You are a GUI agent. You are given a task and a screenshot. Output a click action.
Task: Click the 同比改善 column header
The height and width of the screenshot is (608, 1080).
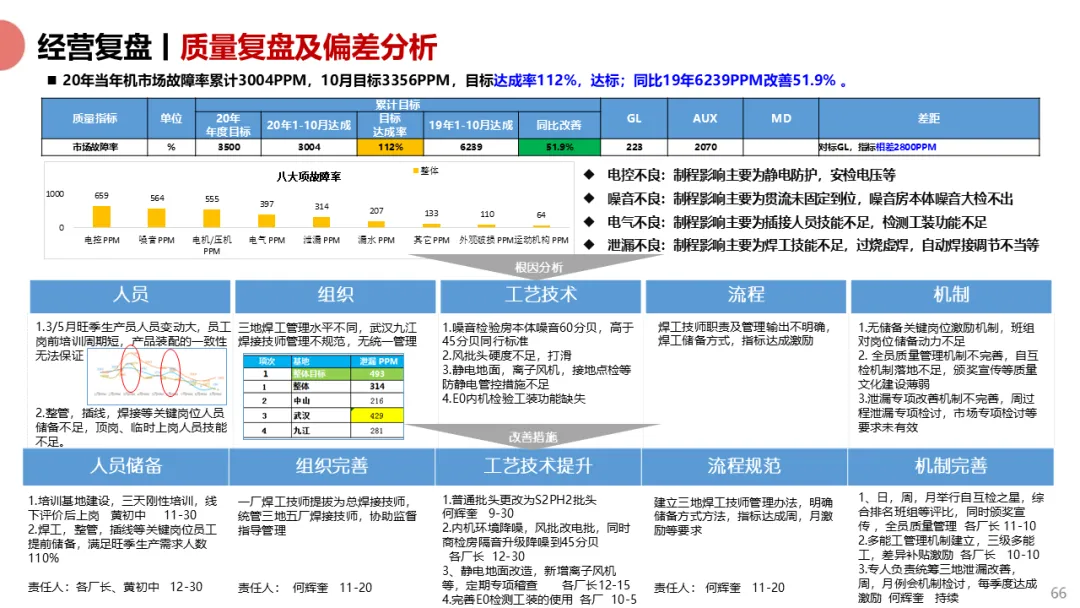(x=559, y=125)
